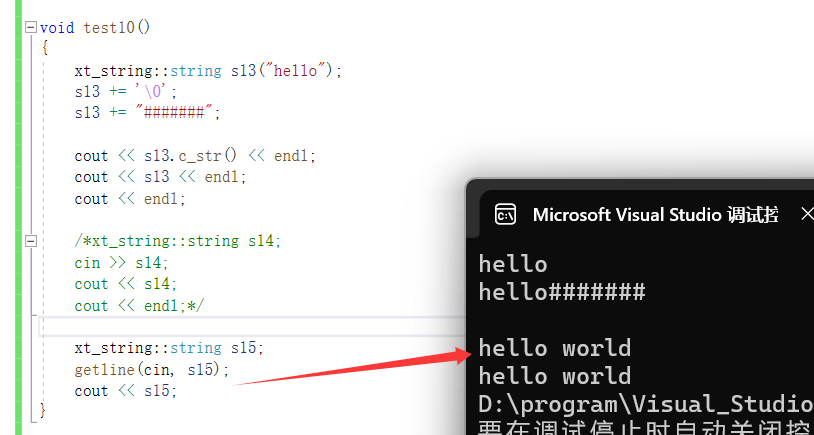Screen dimensions: 814x435
Task: Click the line declaring s13("hello")
Action: coord(208,71)
